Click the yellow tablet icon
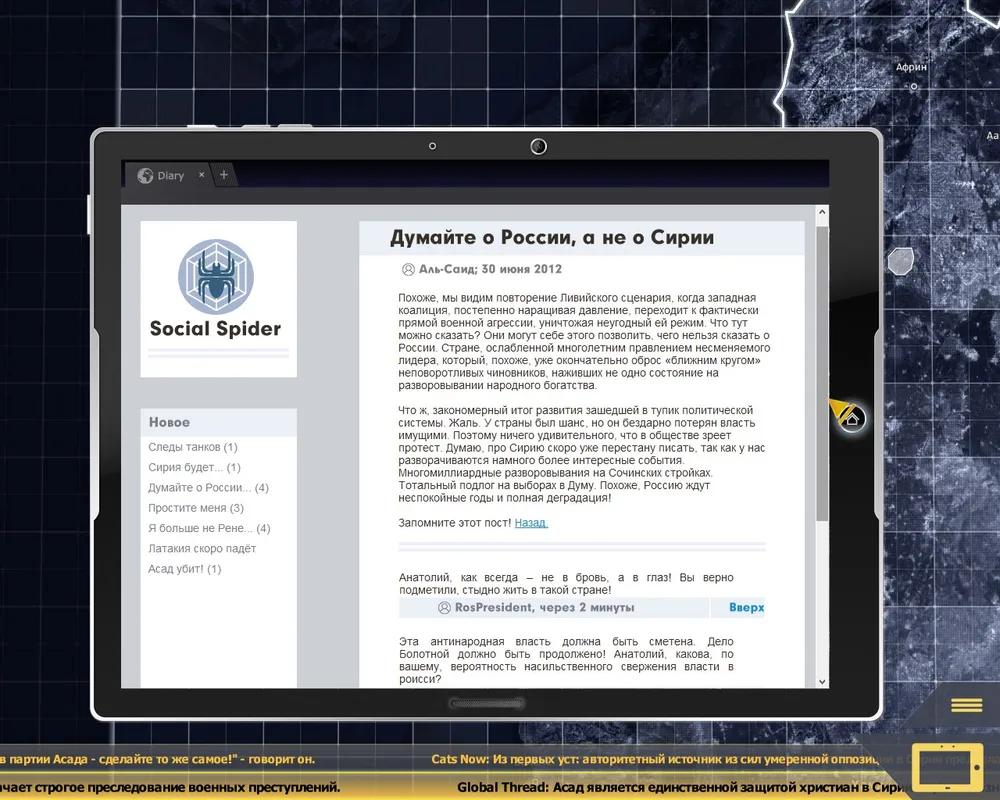The width and height of the screenshot is (1000, 800). click(x=948, y=767)
